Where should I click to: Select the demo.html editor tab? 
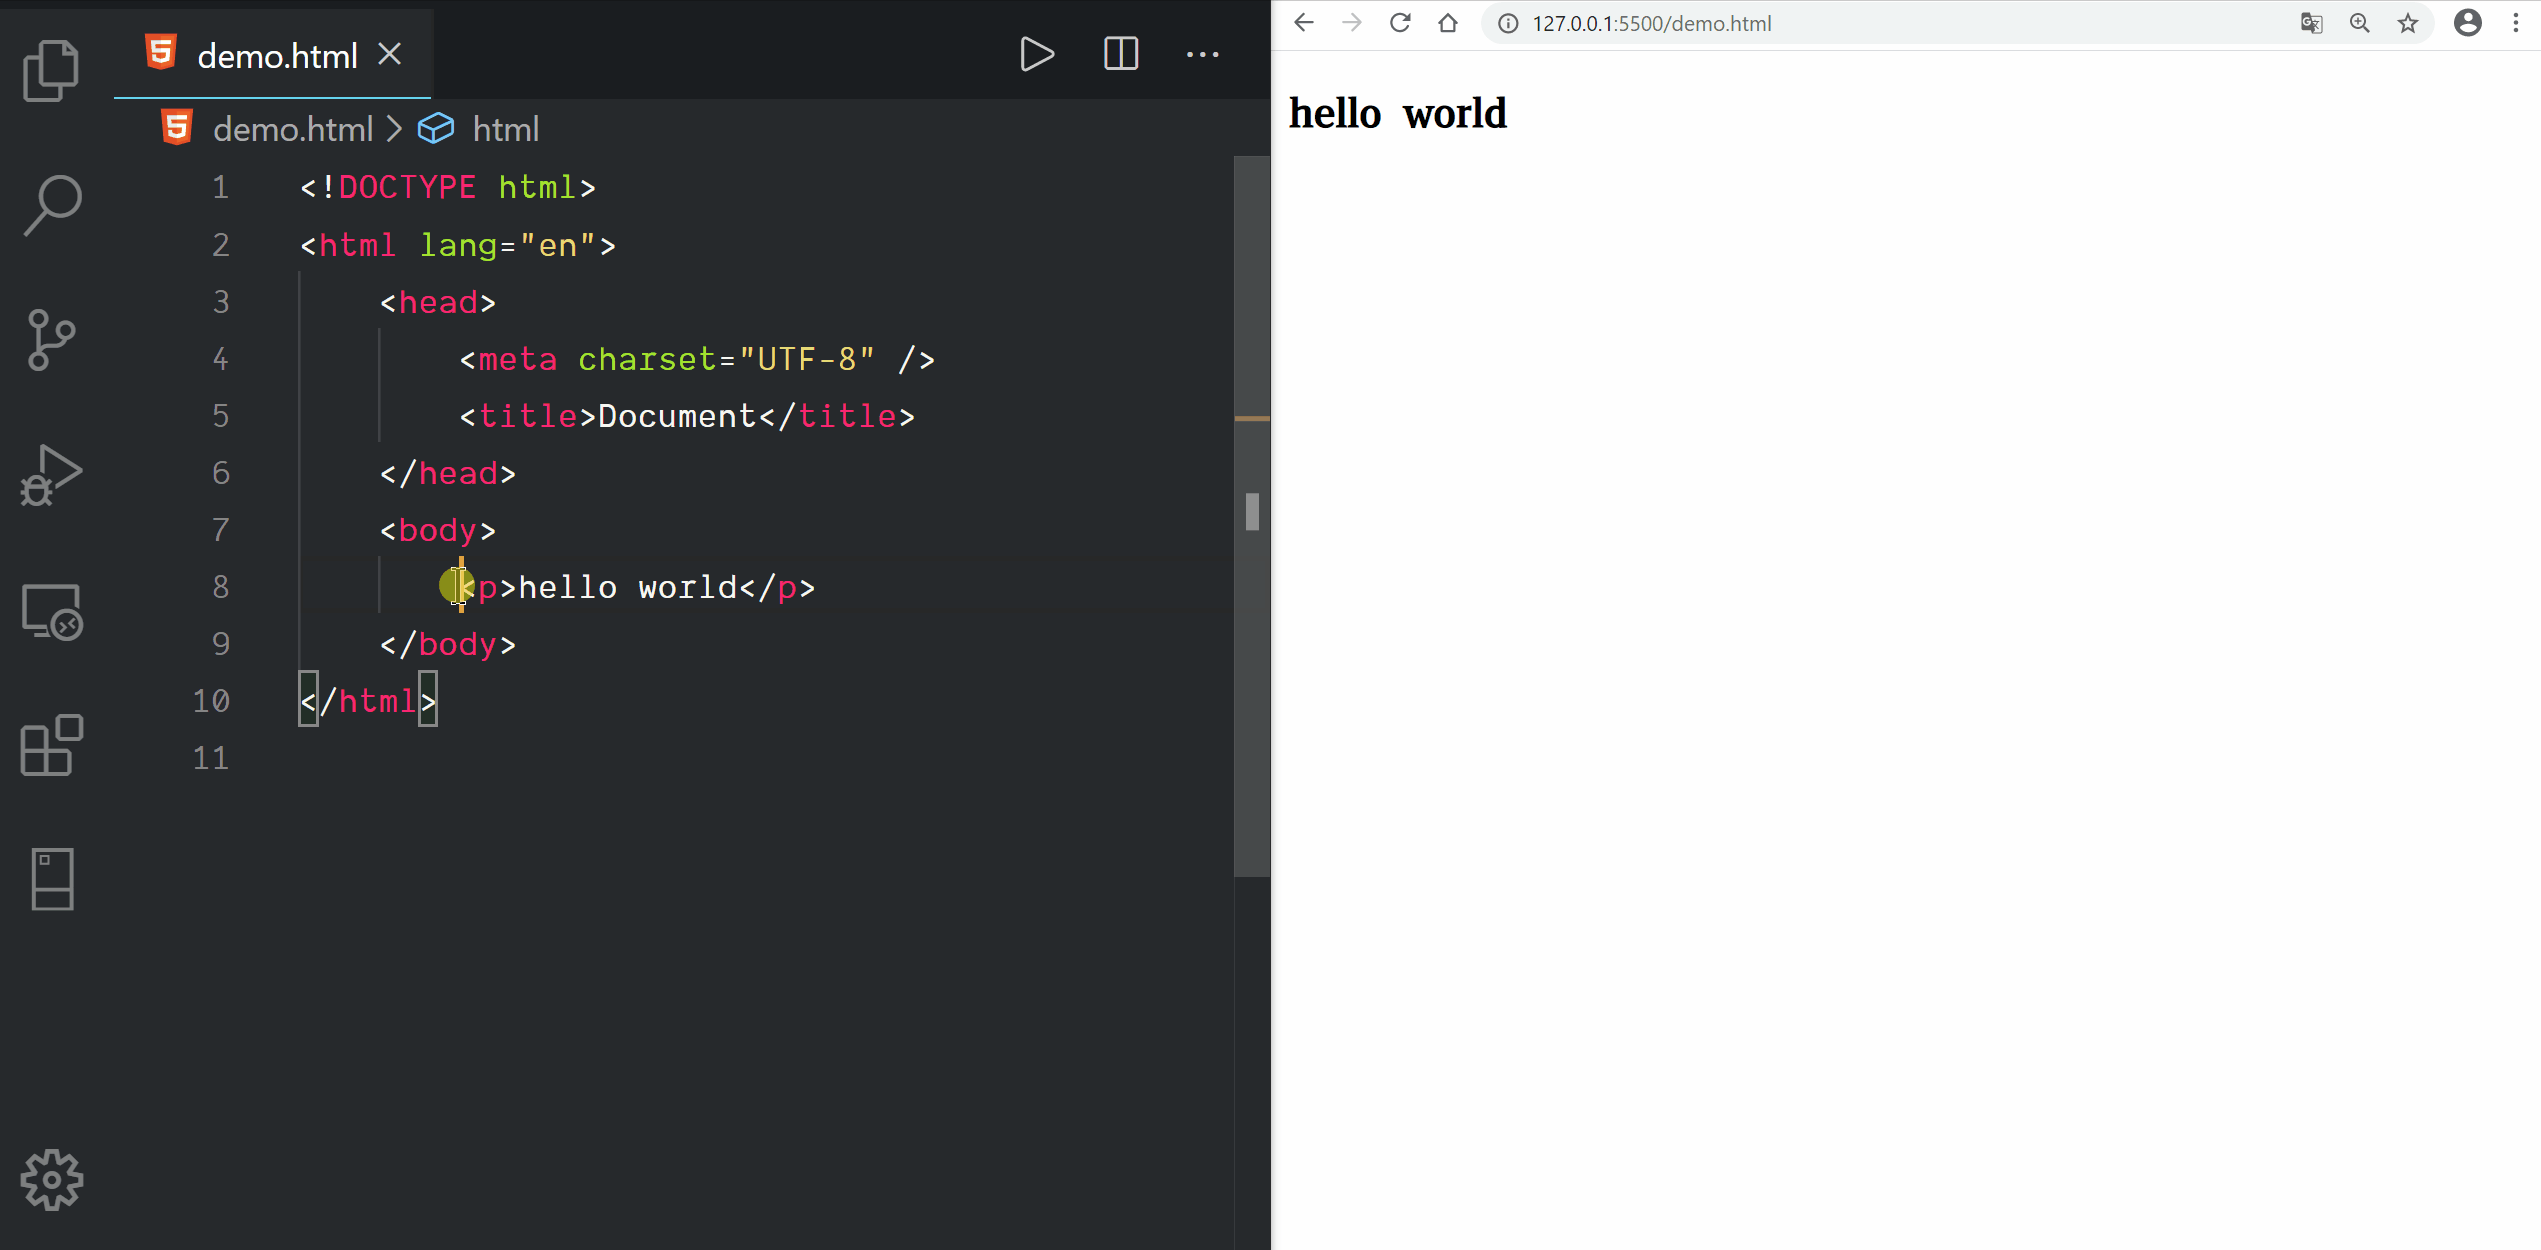pos(276,56)
